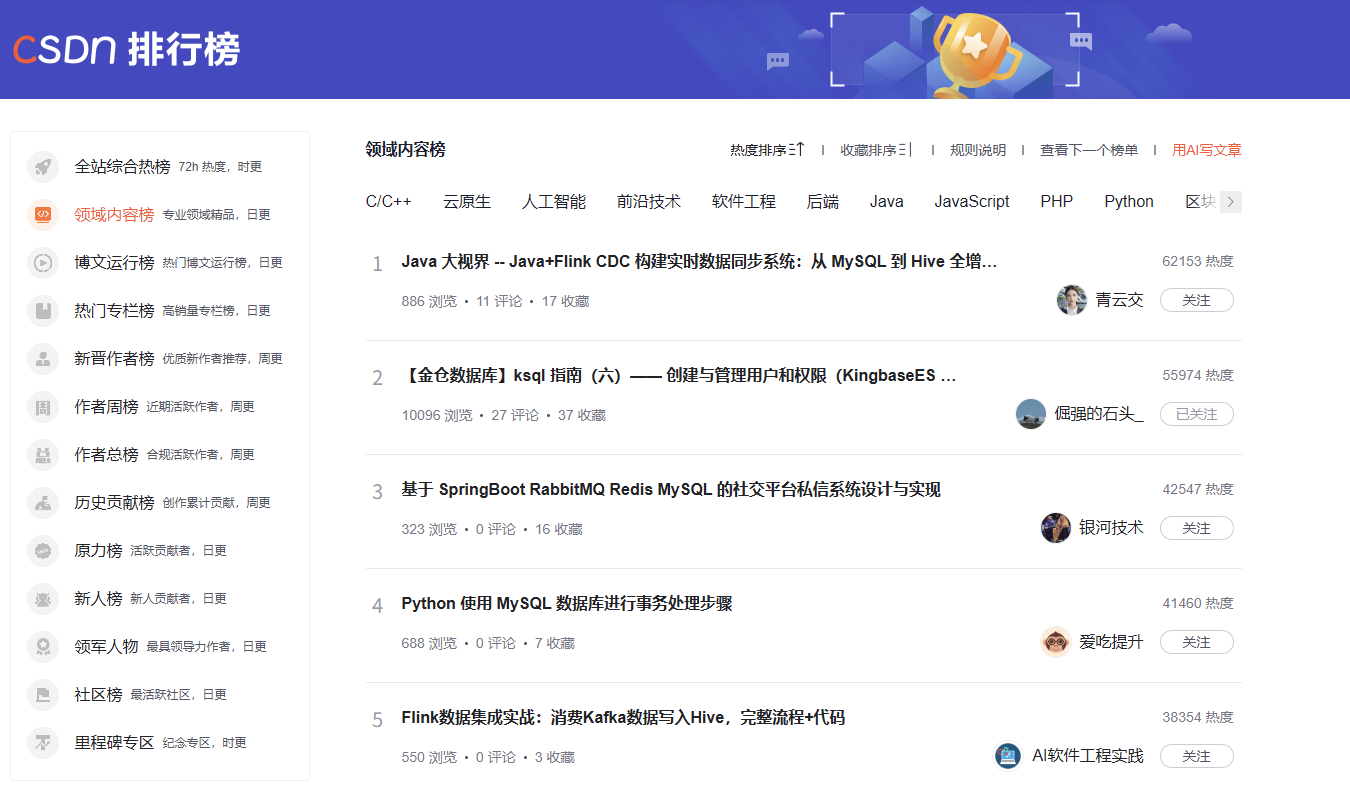Viewport: 1350px width, 795px height.
Task: Open 倔强的石头_ author avatar
Action: click(1031, 414)
